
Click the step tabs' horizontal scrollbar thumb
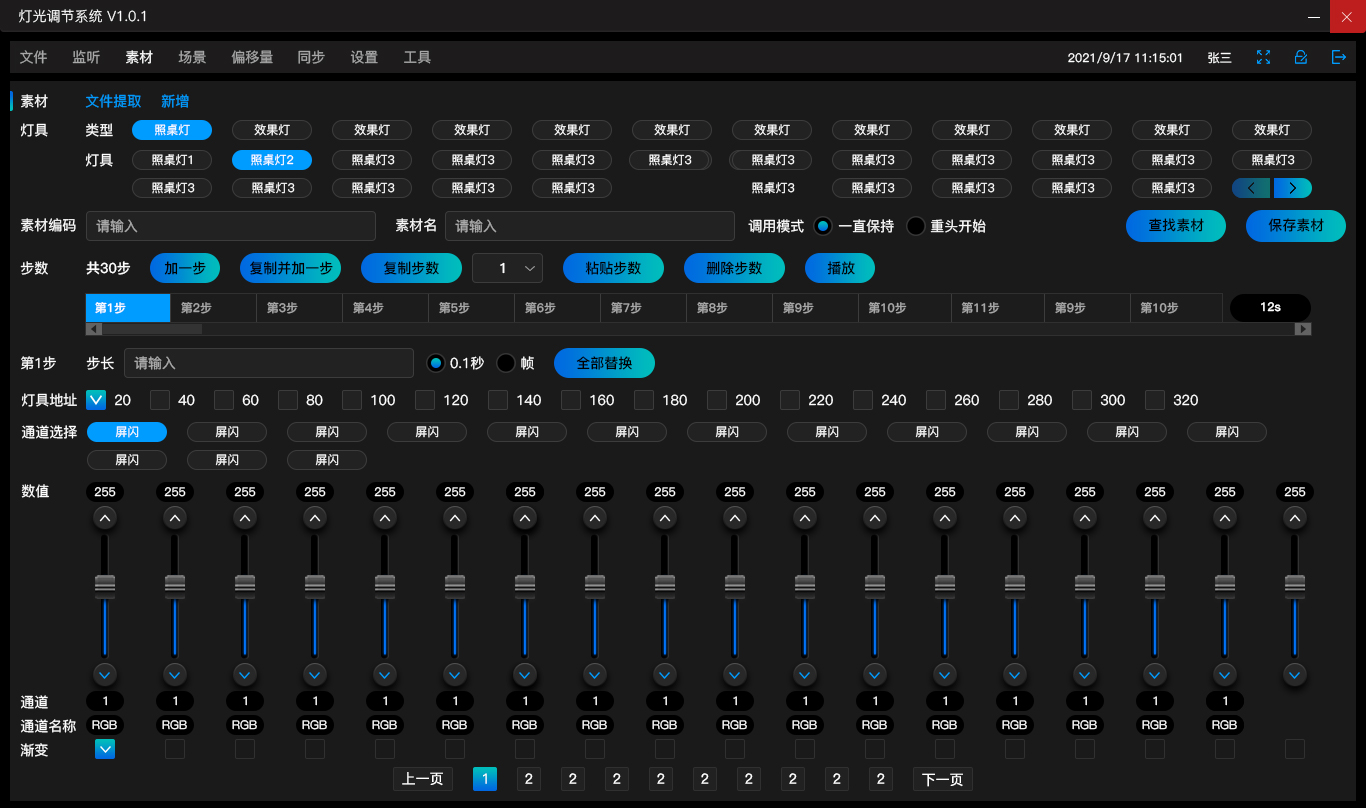click(152, 329)
